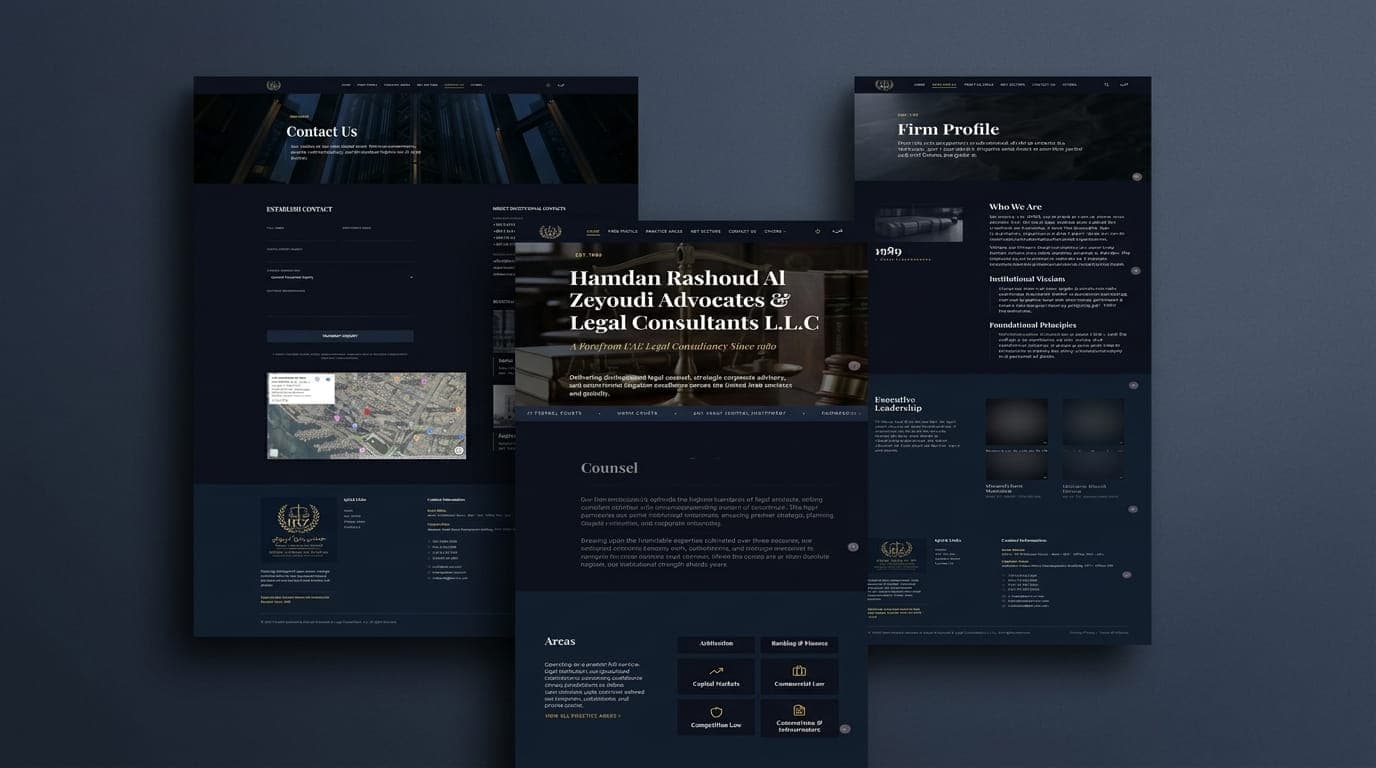Click the round control in the map's bottom corner
The image size is (1376, 768).
(459, 450)
